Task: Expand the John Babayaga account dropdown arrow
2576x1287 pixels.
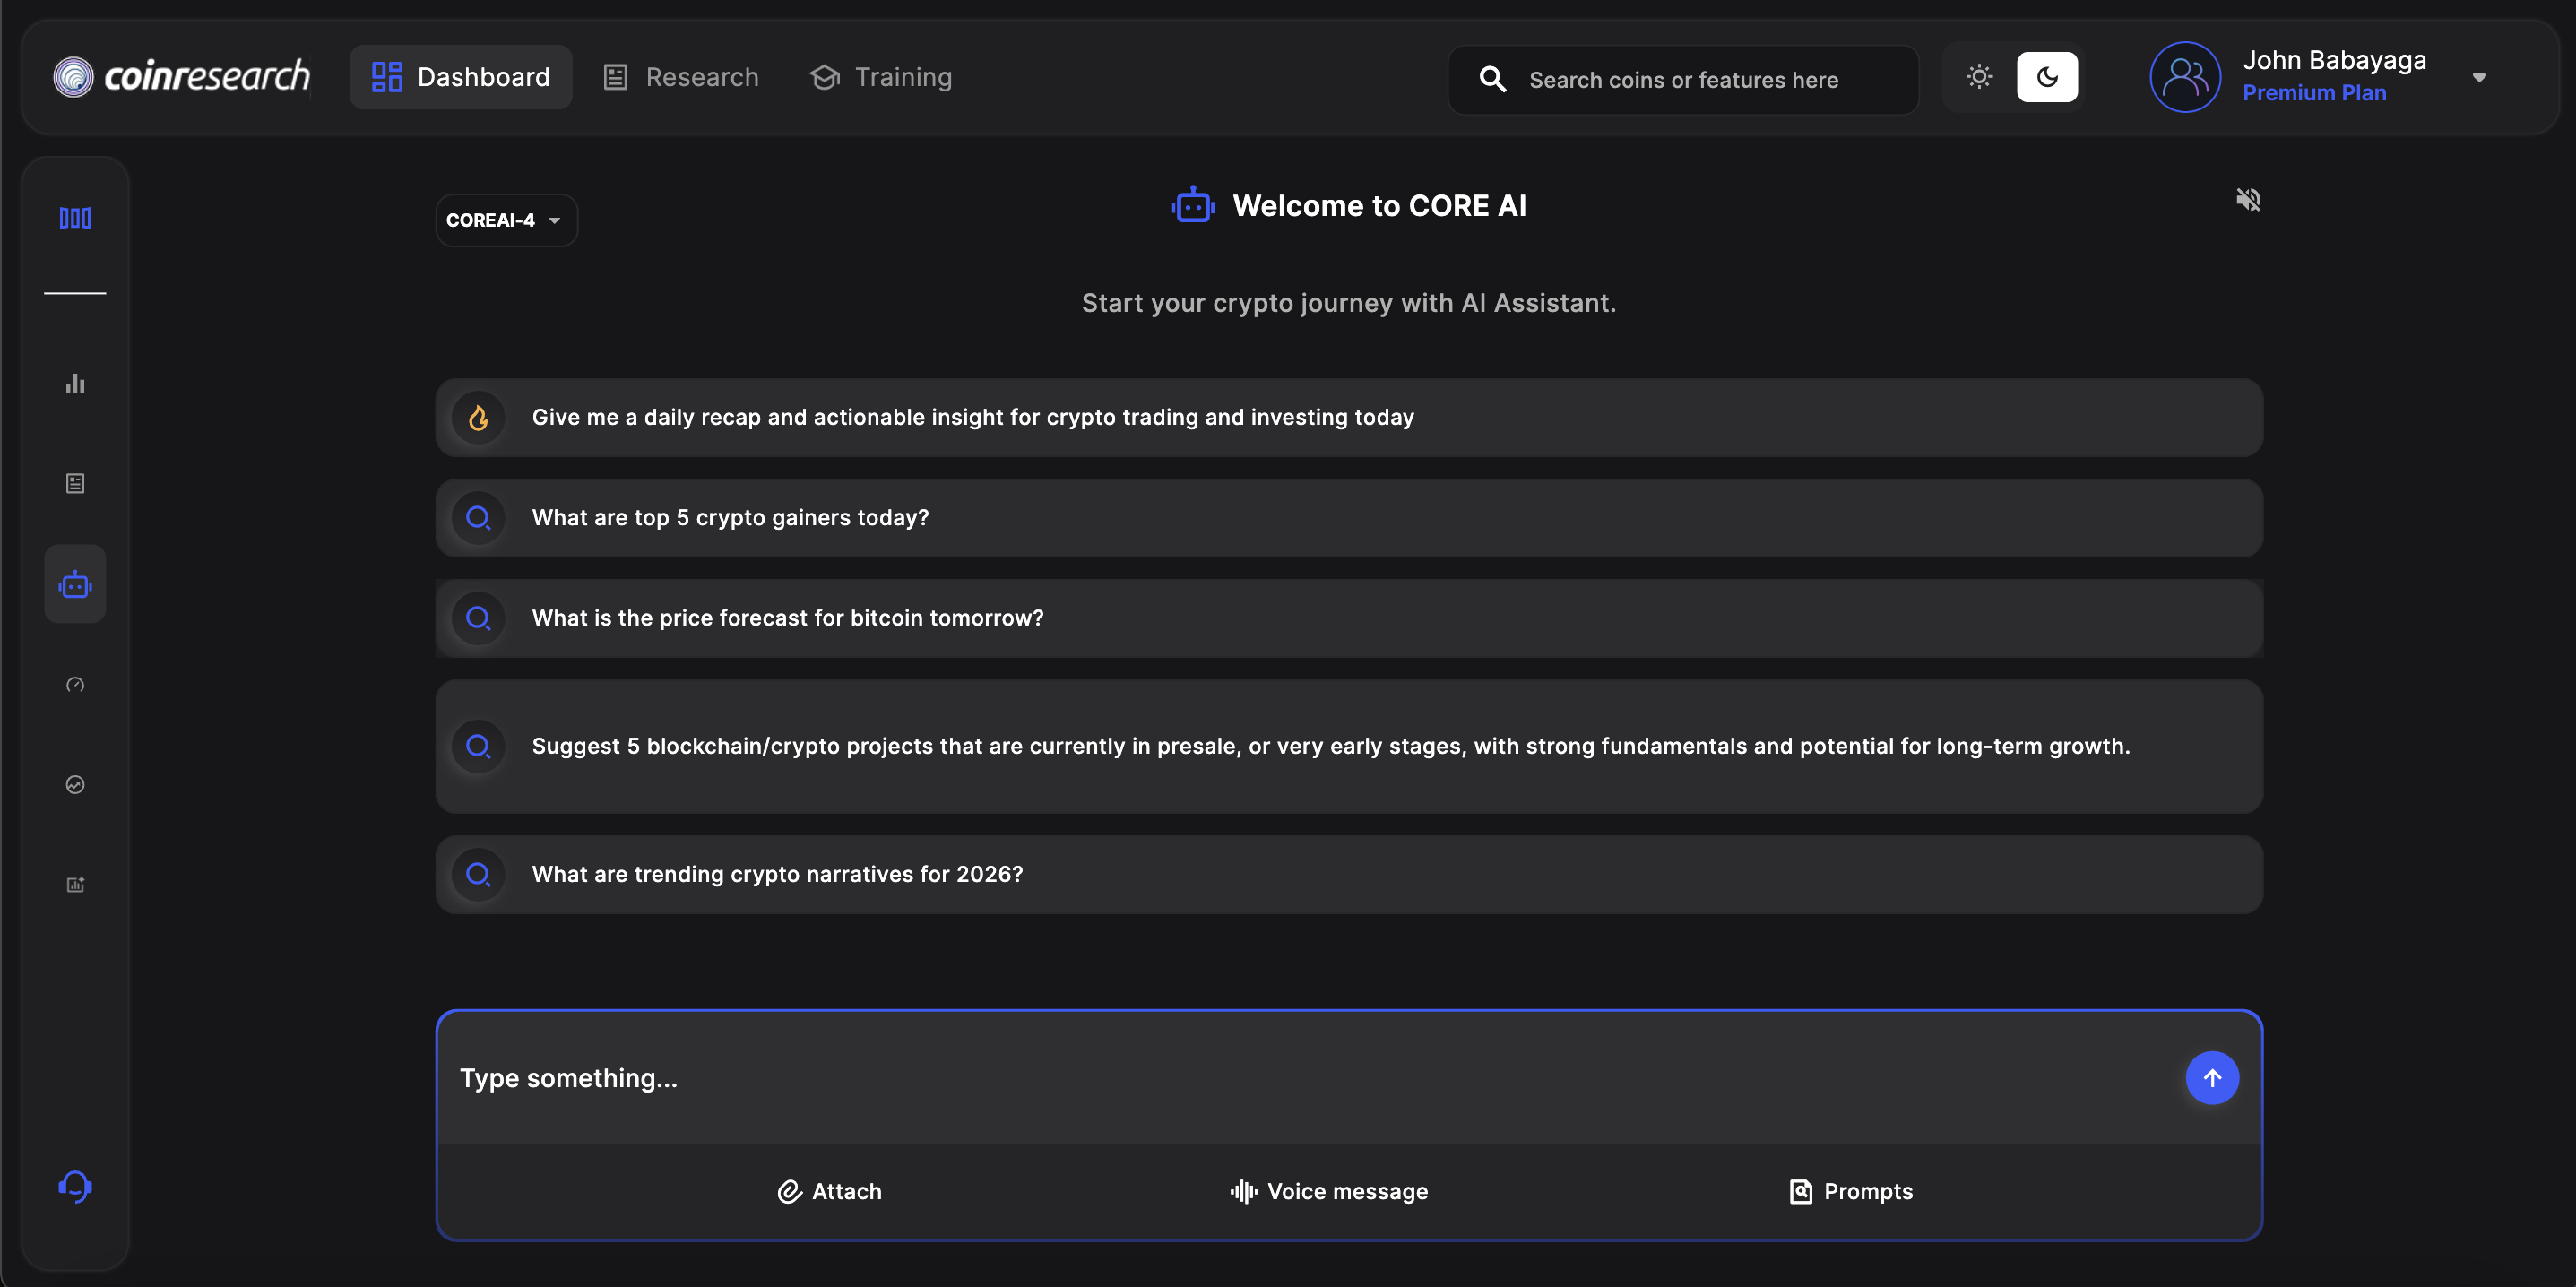Action: point(2479,77)
